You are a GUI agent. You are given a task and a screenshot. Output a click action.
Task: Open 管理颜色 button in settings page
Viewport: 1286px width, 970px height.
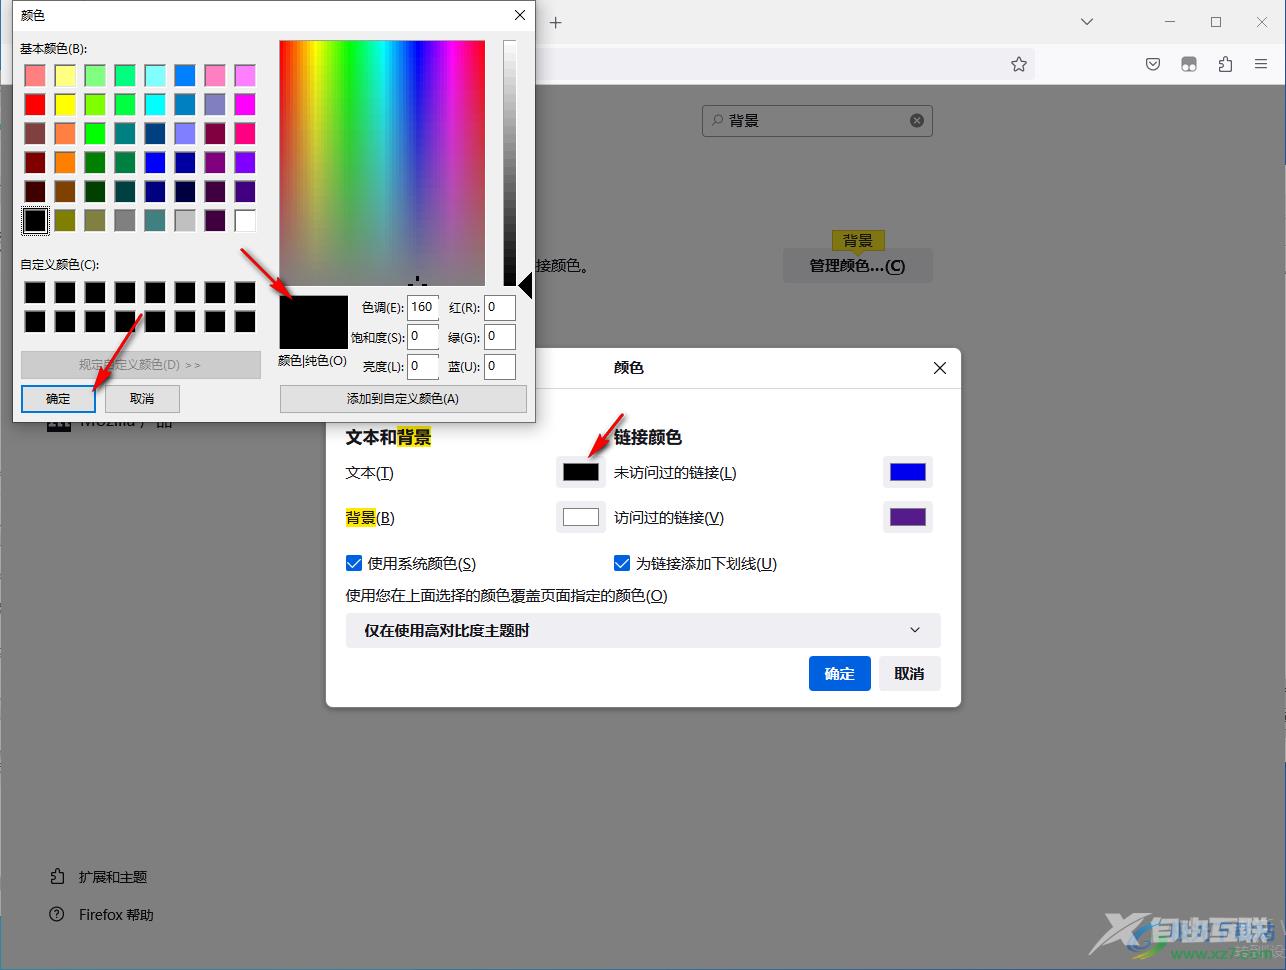857,266
